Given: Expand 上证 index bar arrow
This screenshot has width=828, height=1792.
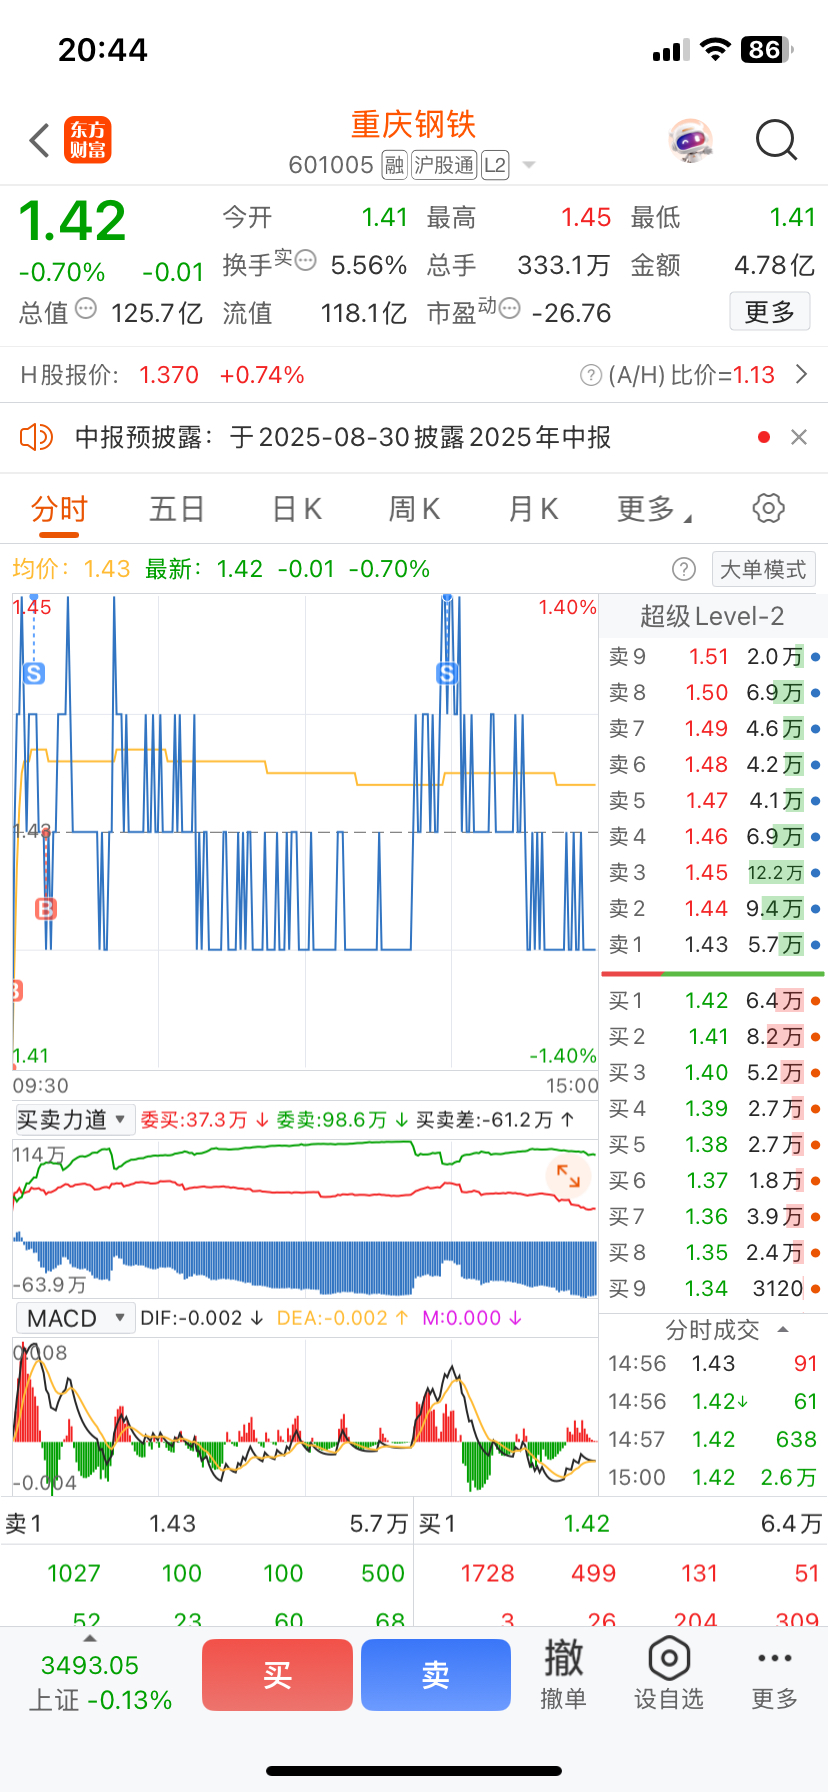Looking at the screenshot, I should pos(90,1638).
